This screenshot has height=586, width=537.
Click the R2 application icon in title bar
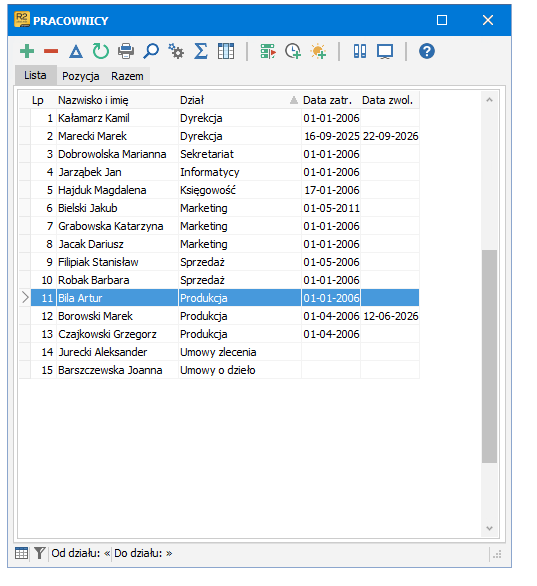tap(22, 19)
